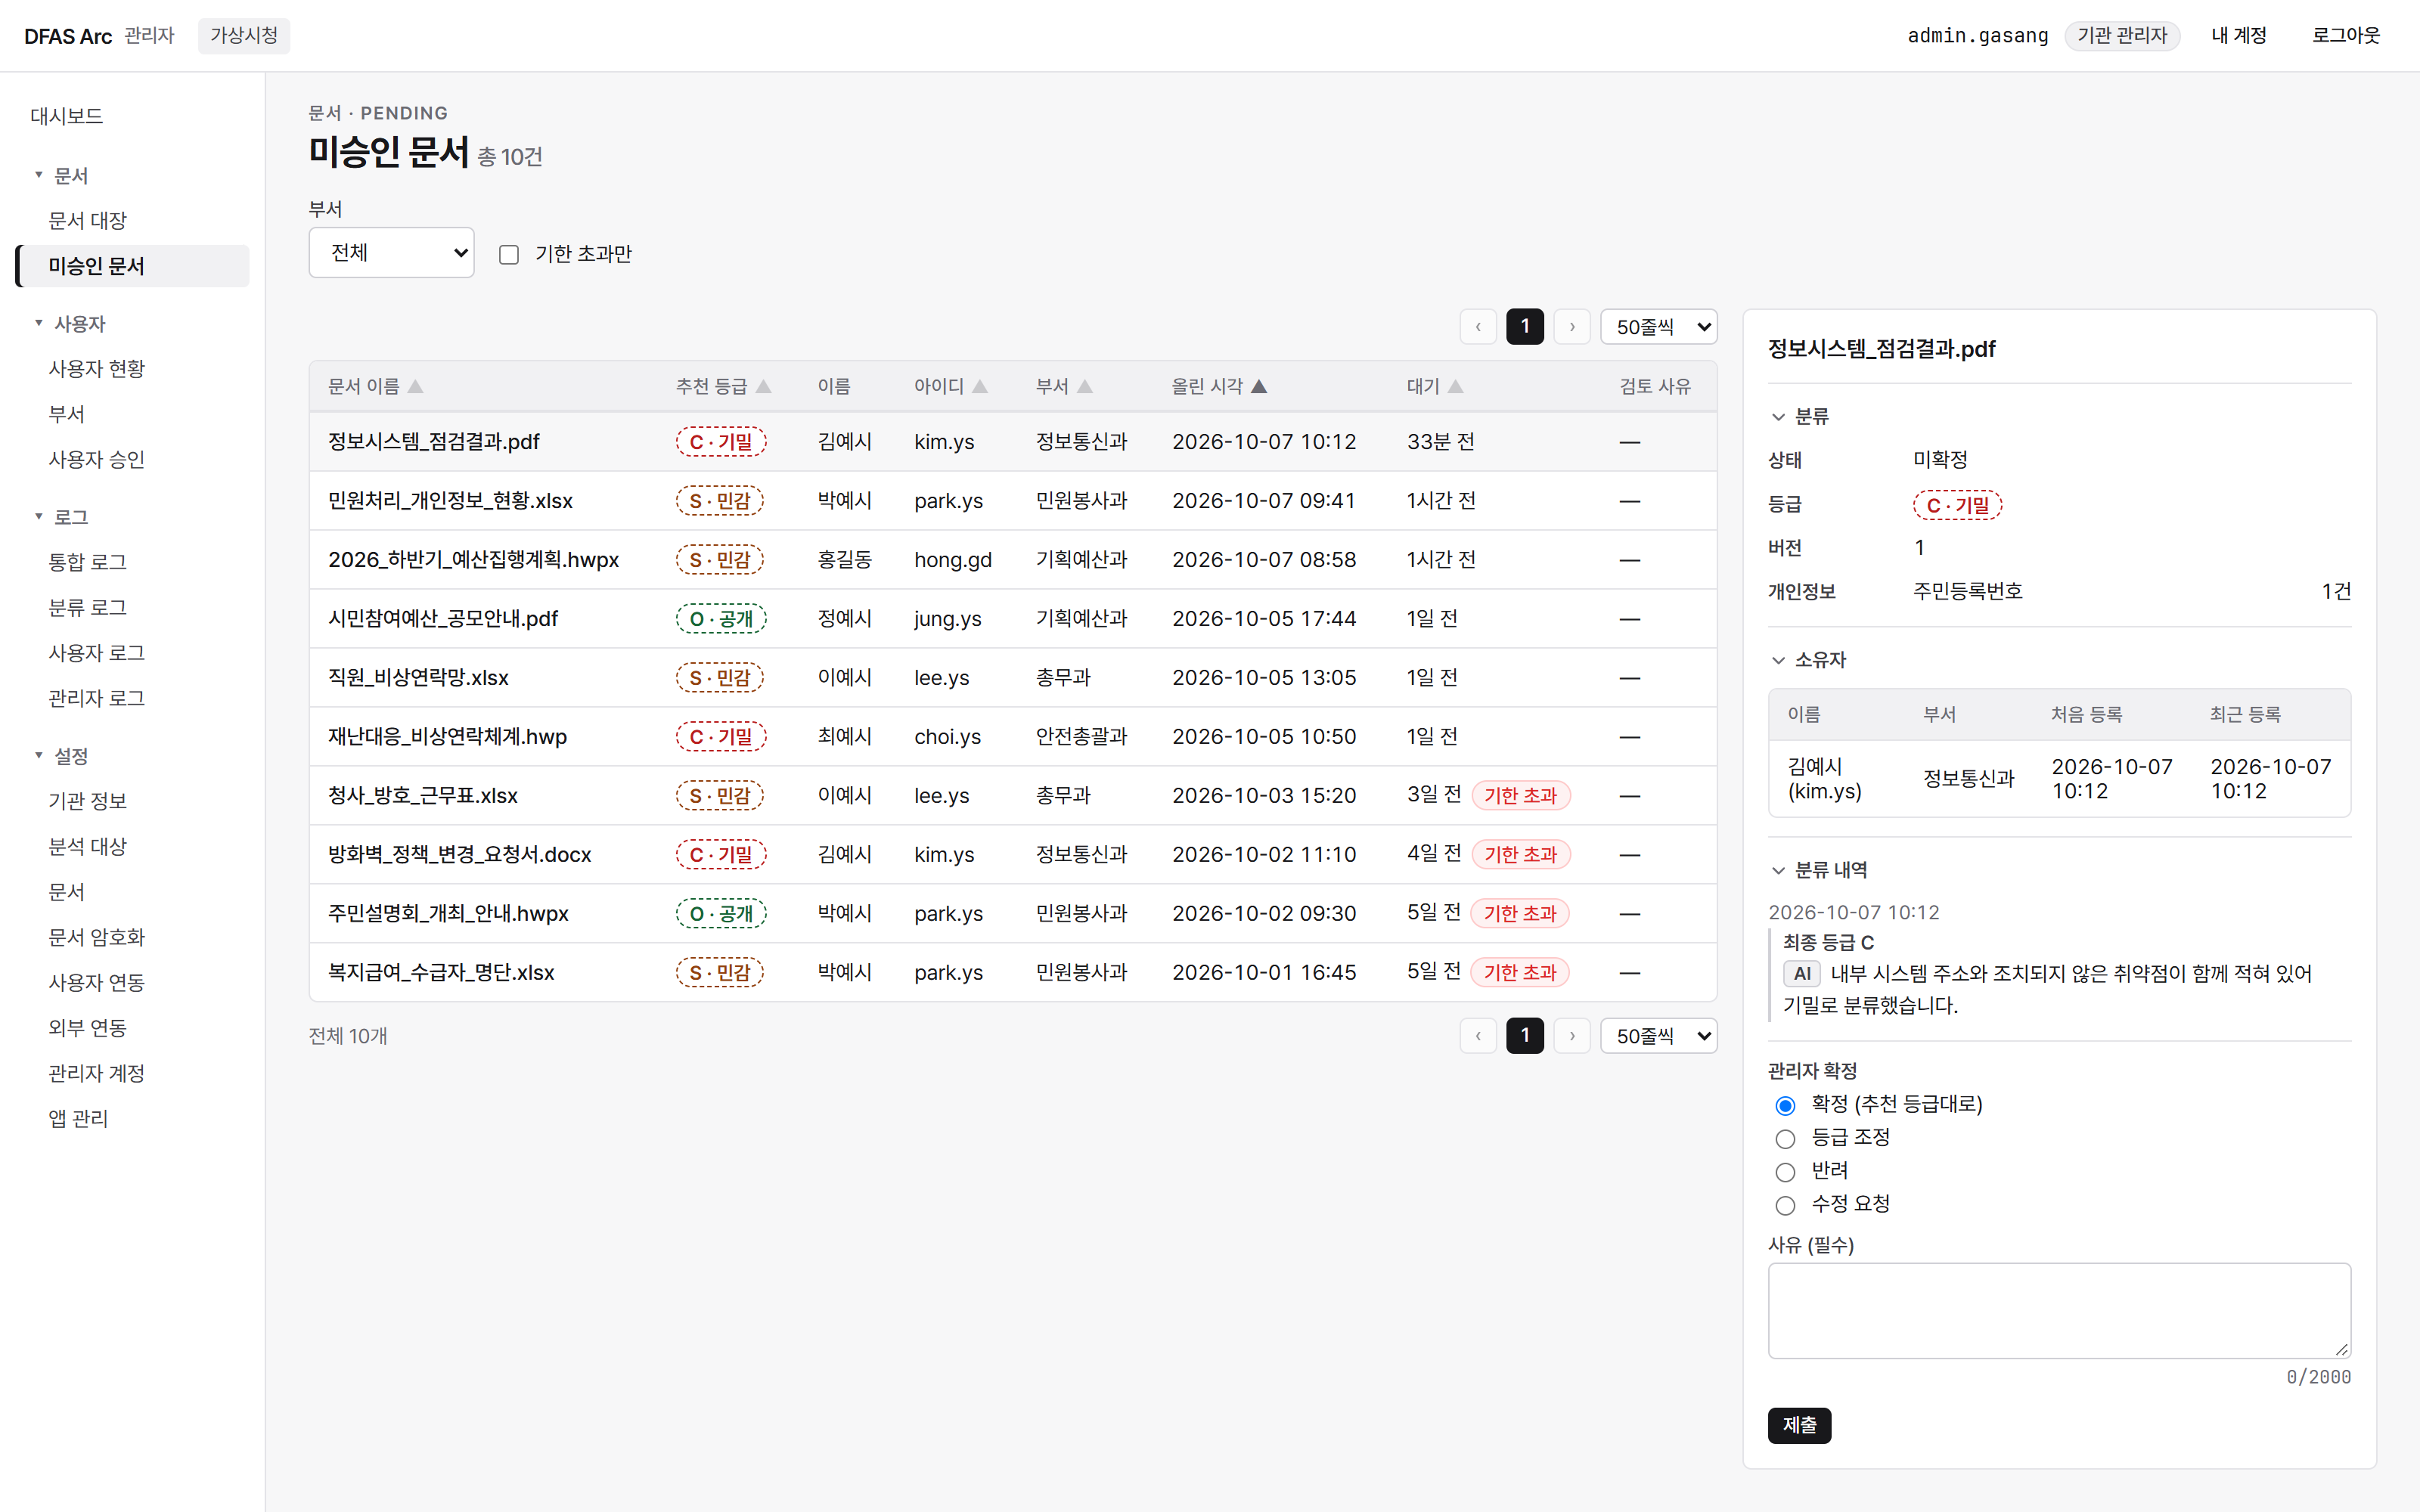Click the 로그아웃 link
This screenshot has width=2420, height=1512.
2346,36
